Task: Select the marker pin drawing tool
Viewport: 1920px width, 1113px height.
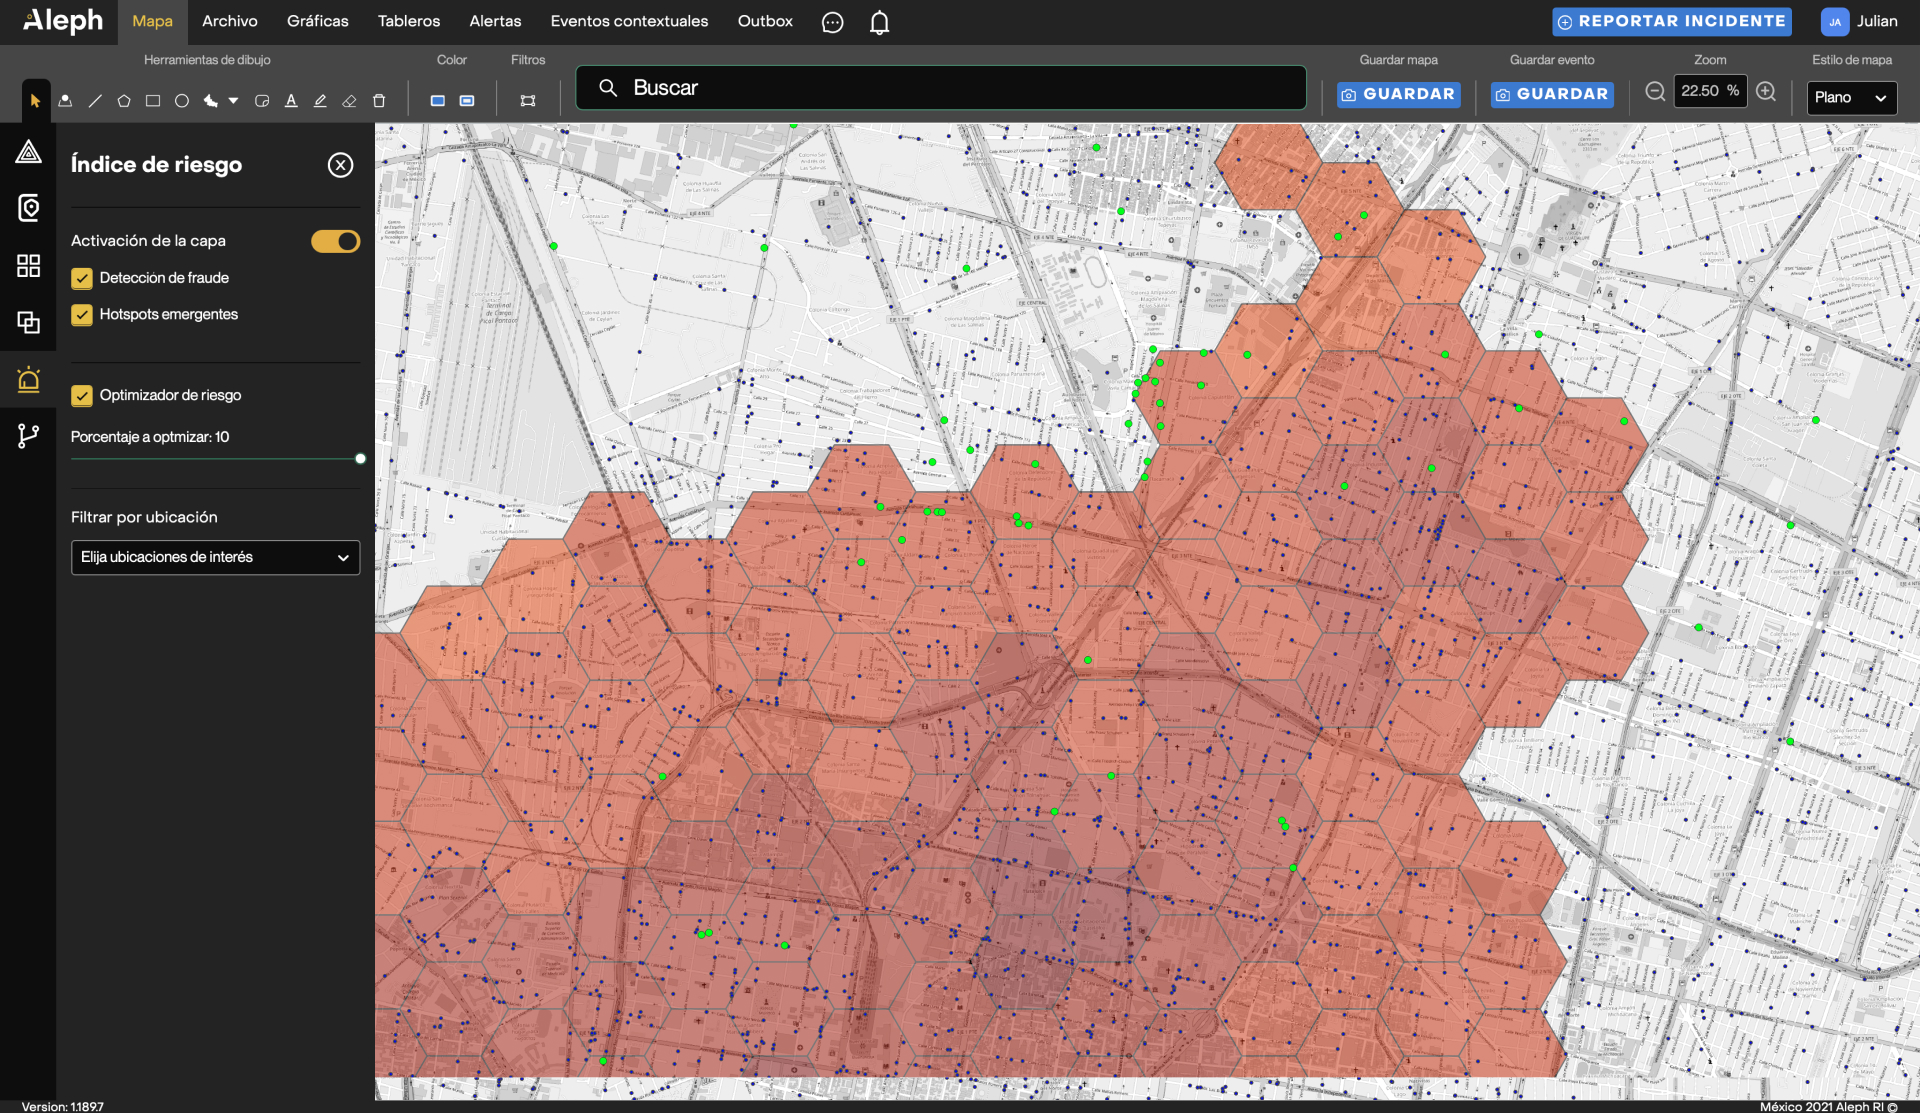Action: [x=65, y=100]
